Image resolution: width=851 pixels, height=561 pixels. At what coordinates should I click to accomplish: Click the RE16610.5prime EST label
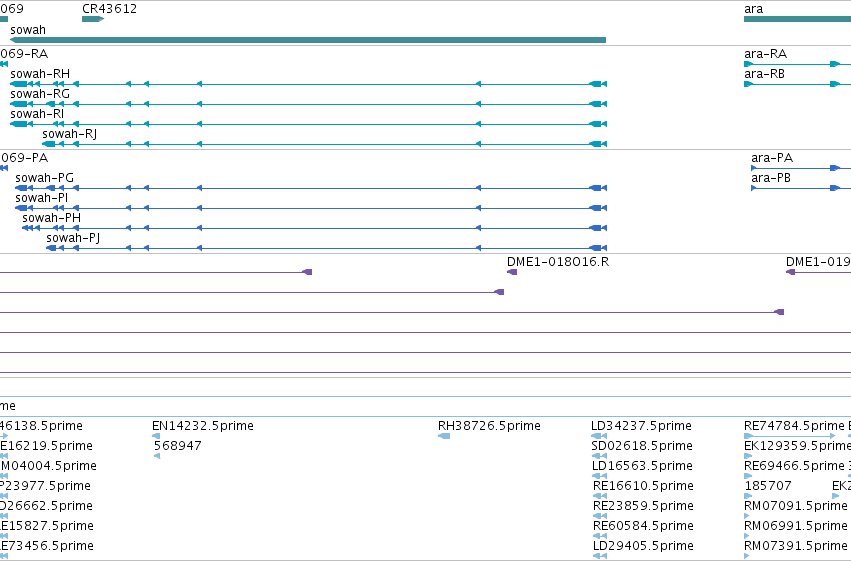pyautogui.click(x=643, y=486)
